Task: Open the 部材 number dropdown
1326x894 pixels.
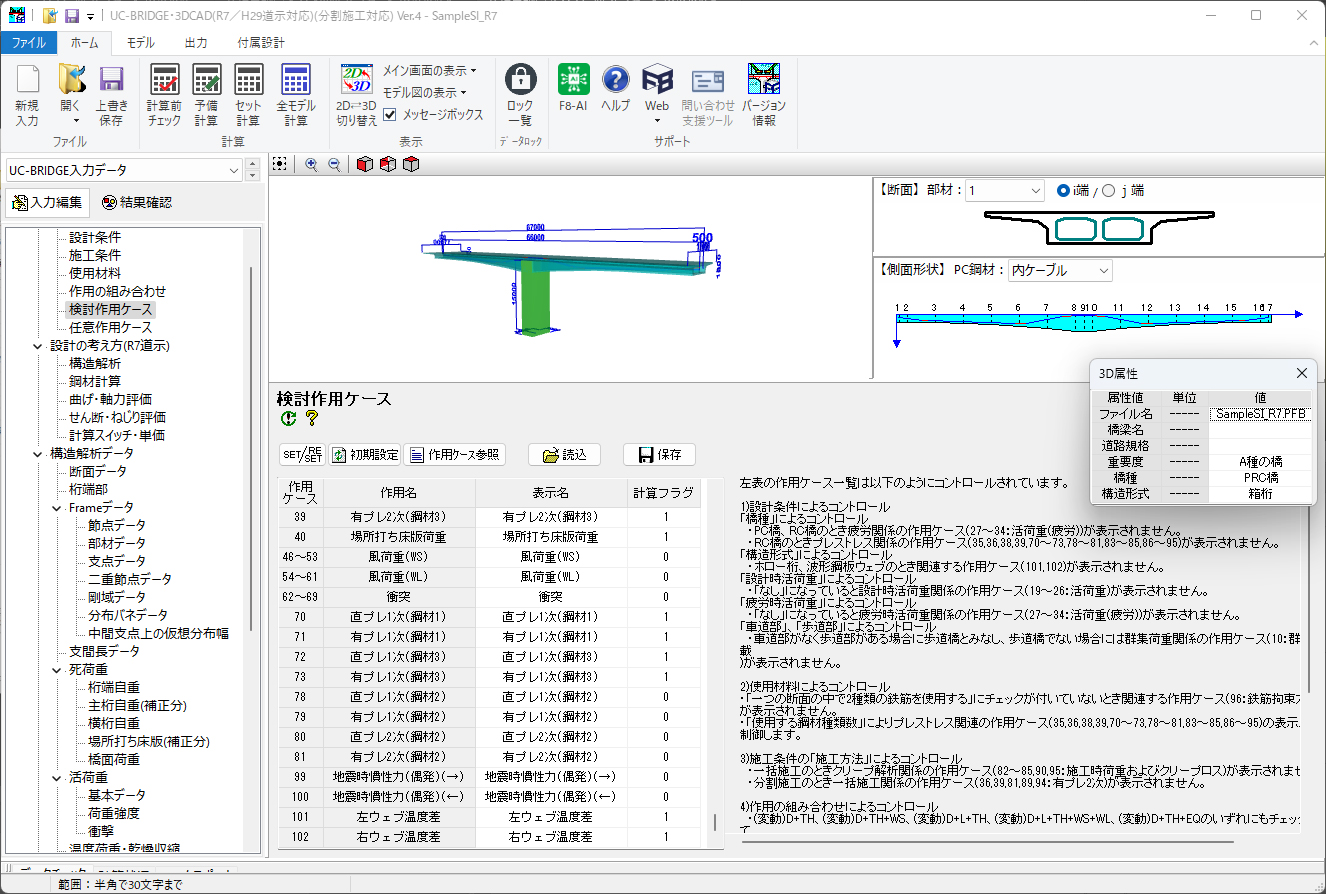Action: 1004,191
